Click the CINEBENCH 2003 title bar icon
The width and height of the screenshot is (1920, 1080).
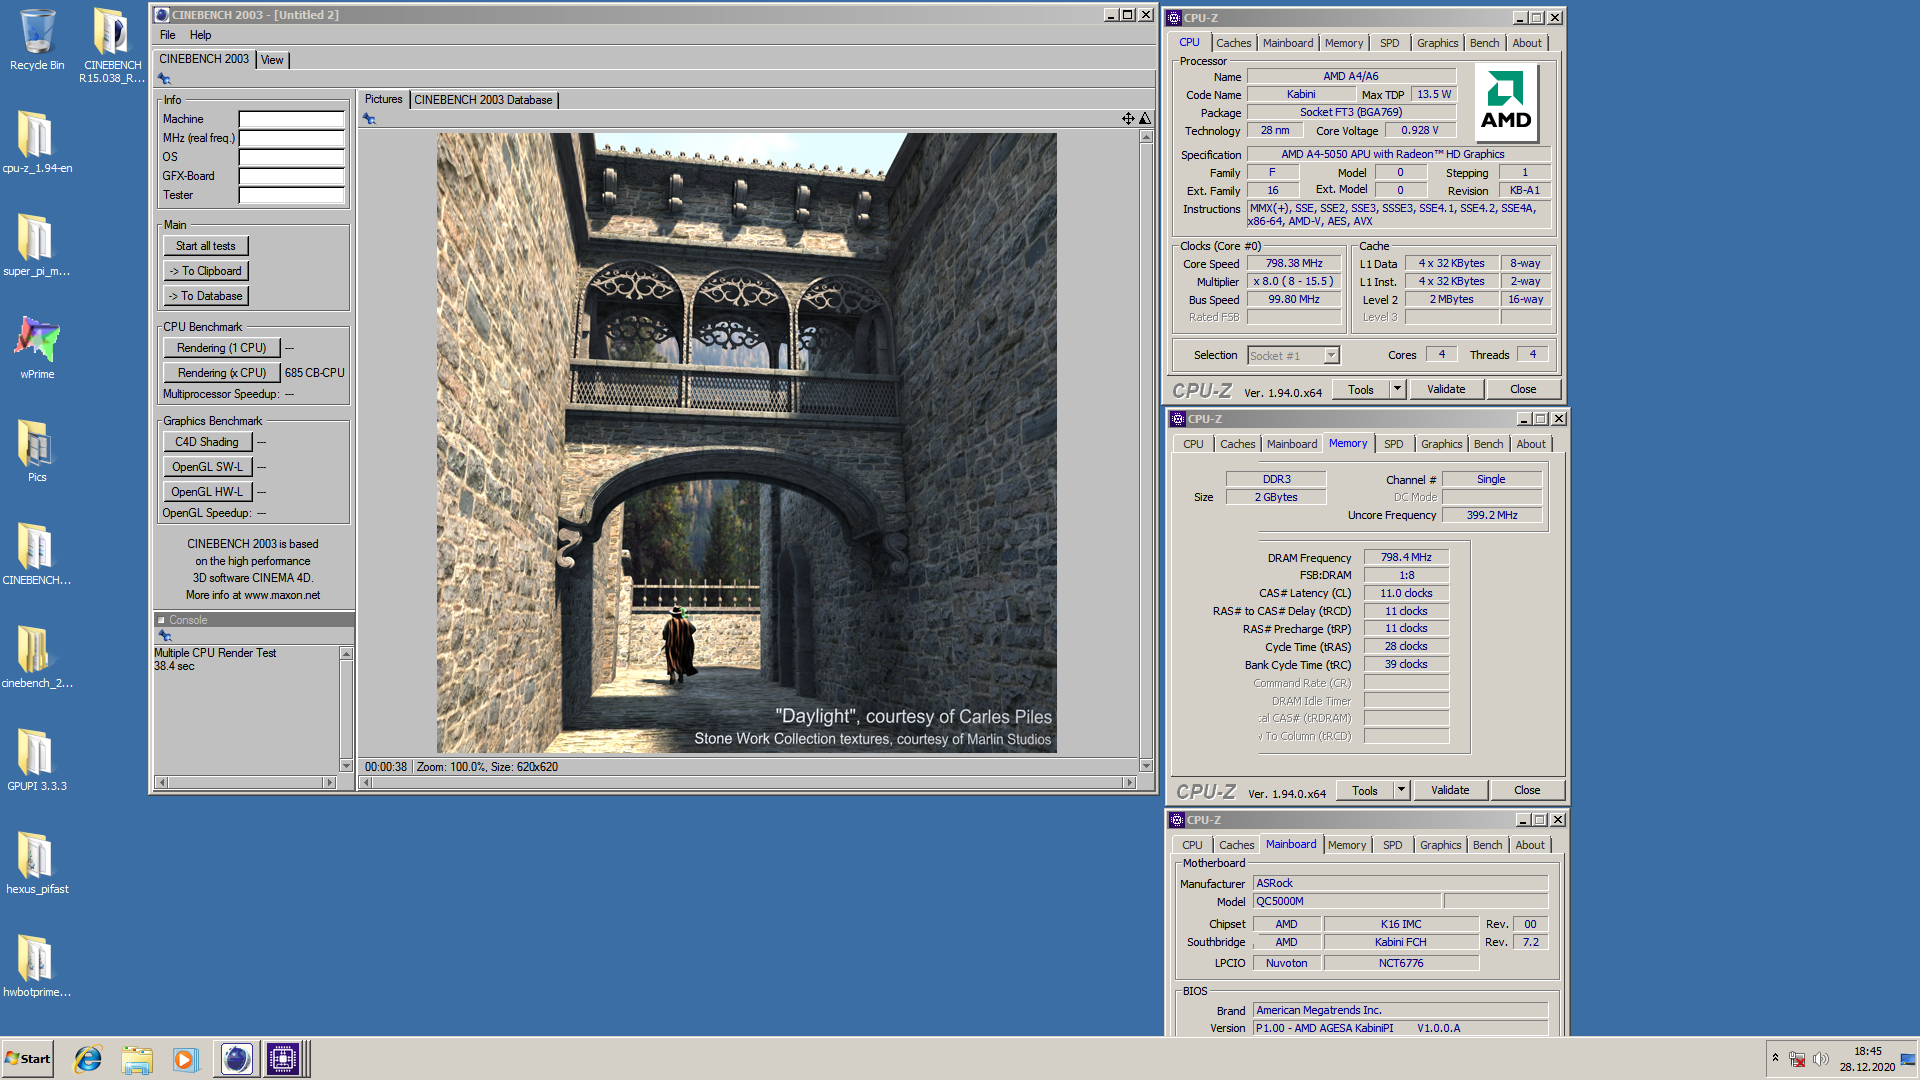(x=162, y=15)
